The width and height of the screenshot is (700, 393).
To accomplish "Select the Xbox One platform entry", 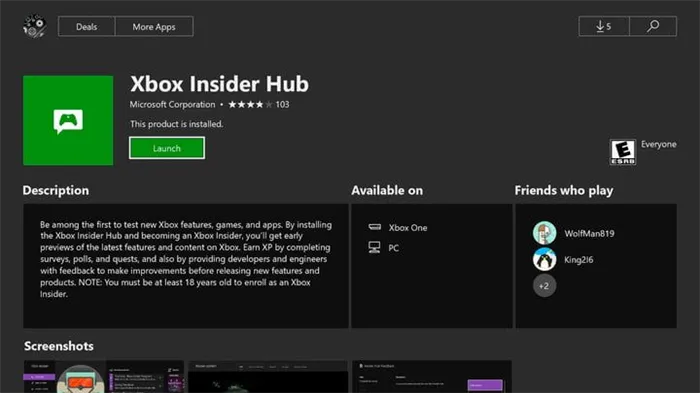I will click(x=398, y=227).
